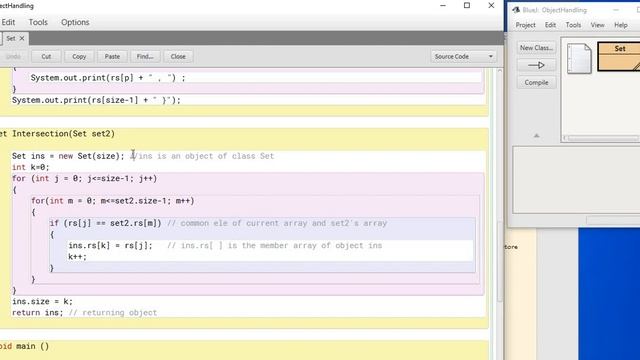Click the 'if (rs[j] == set2.rs[m])' condition
640x360 pixels.
pos(105,223)
